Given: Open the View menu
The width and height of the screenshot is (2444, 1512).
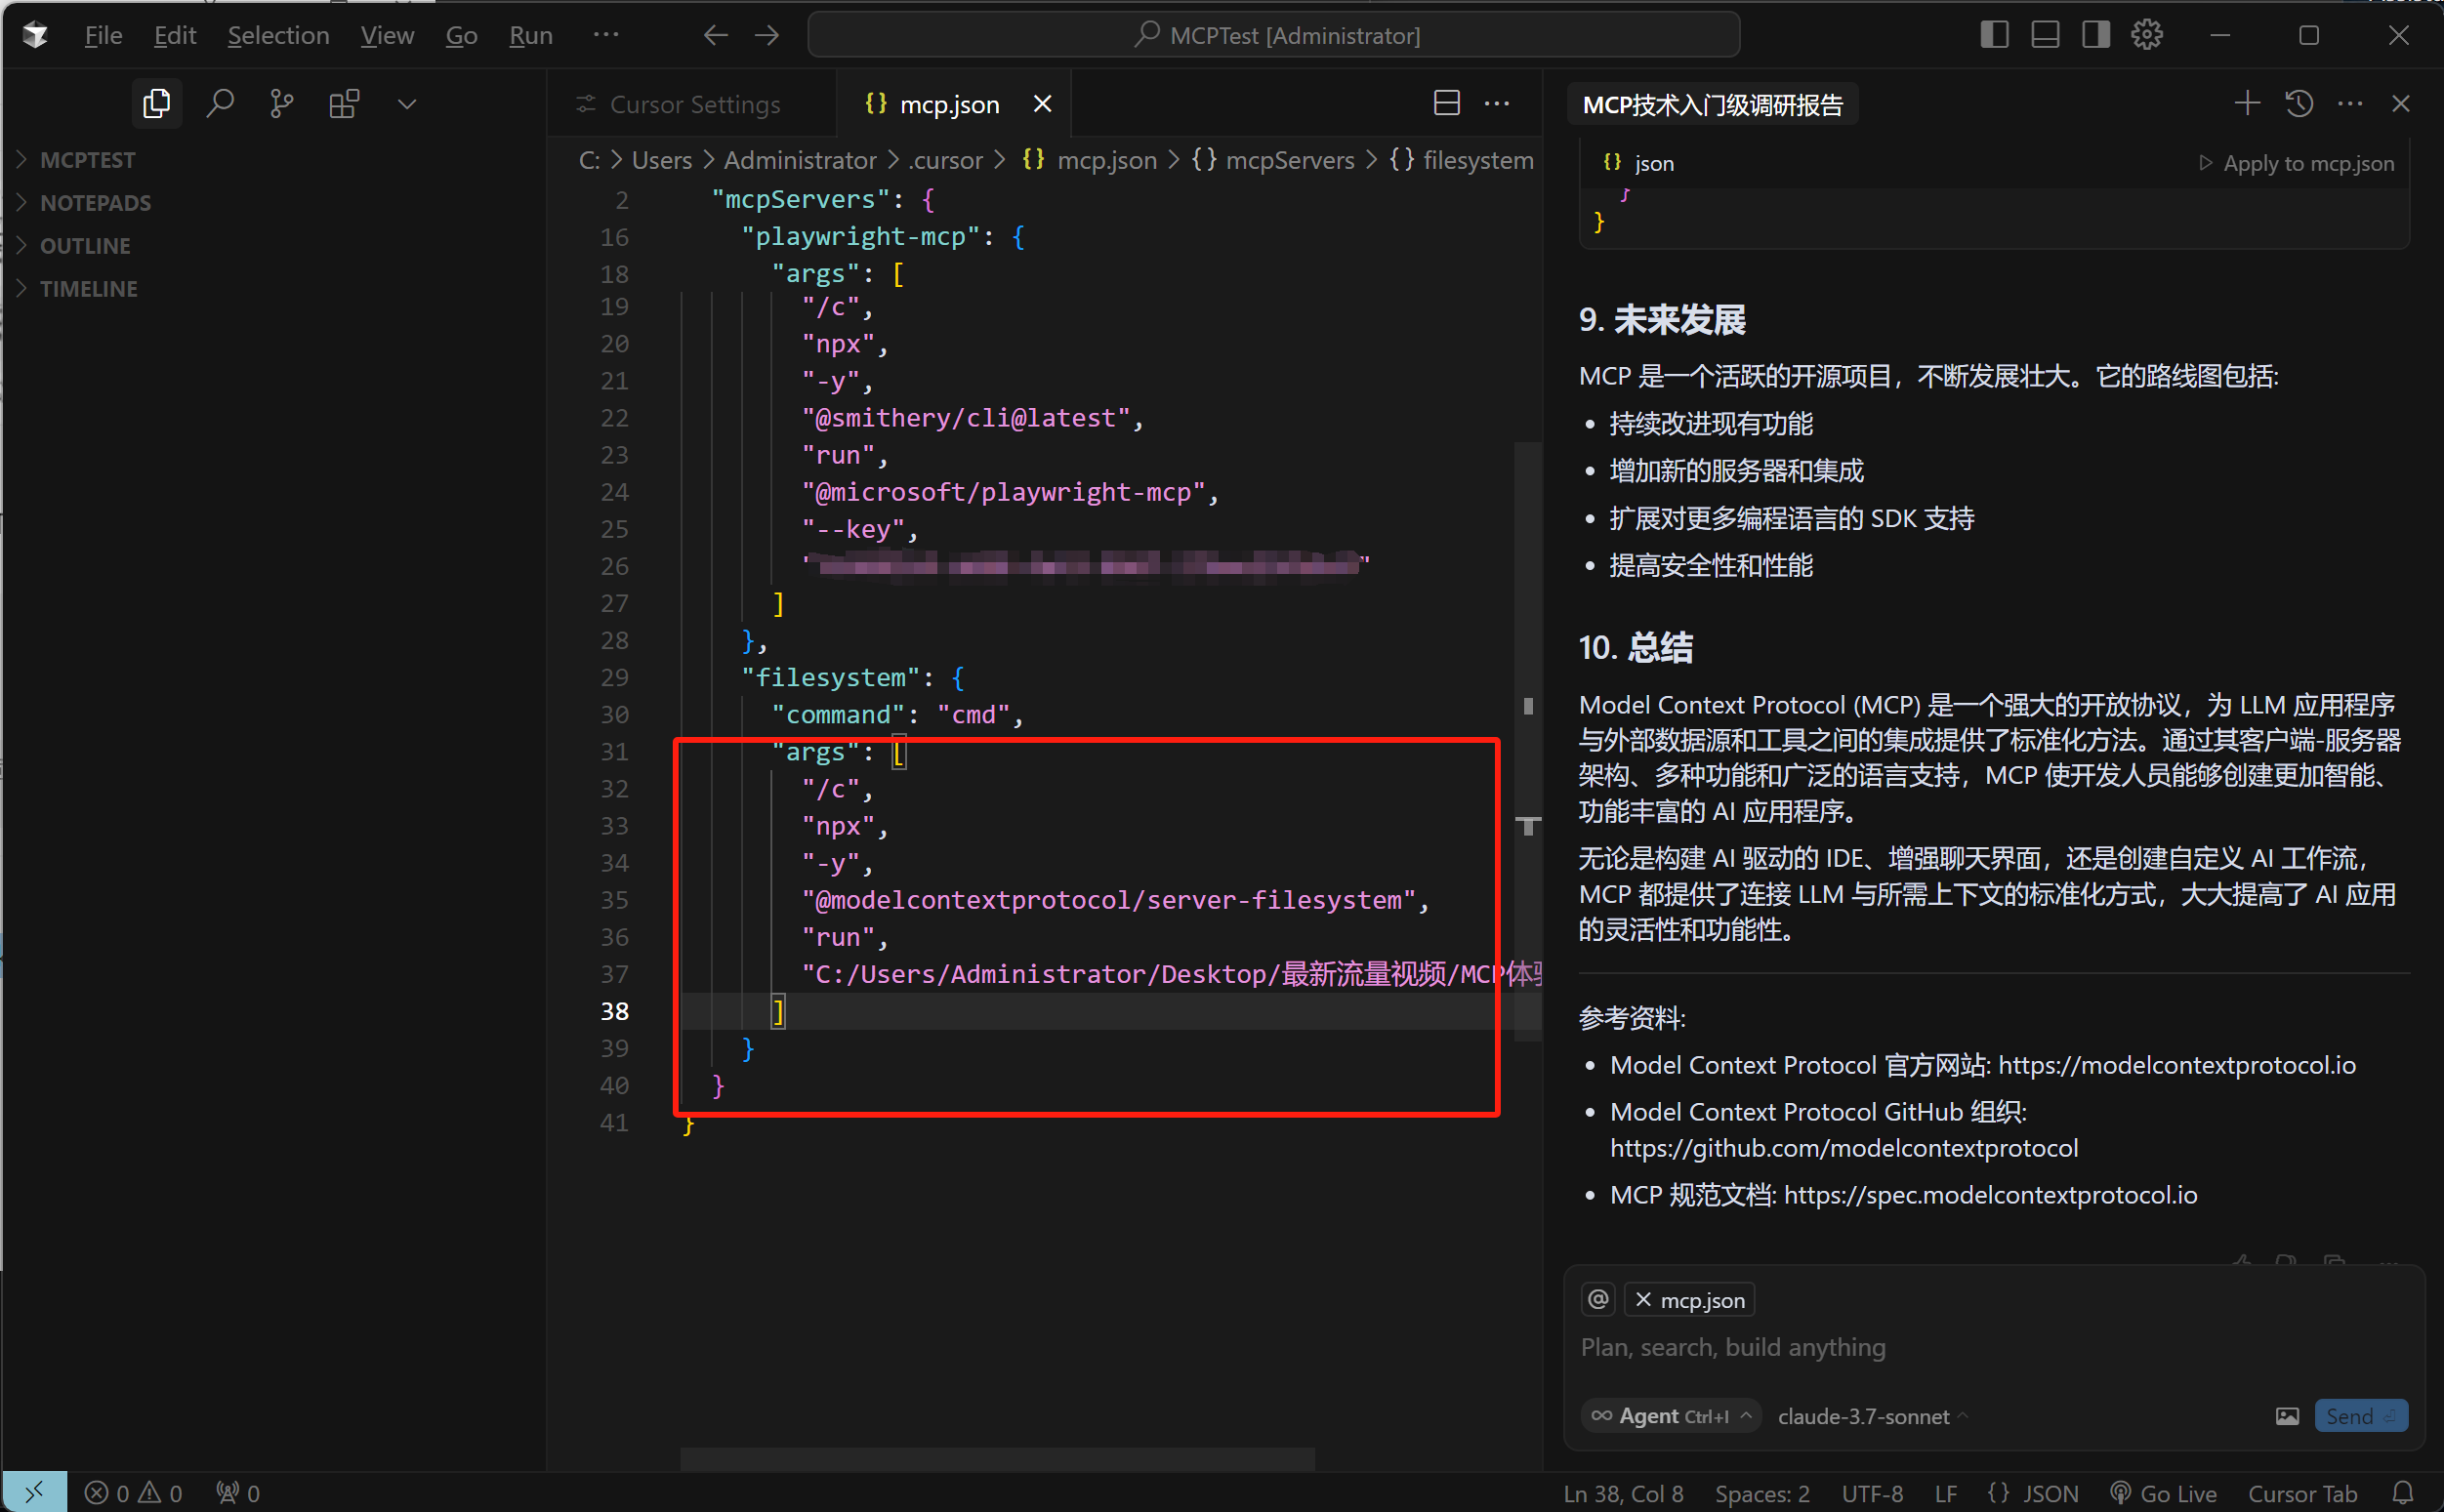Looking at the screenshot, I should tap(387, 36).
